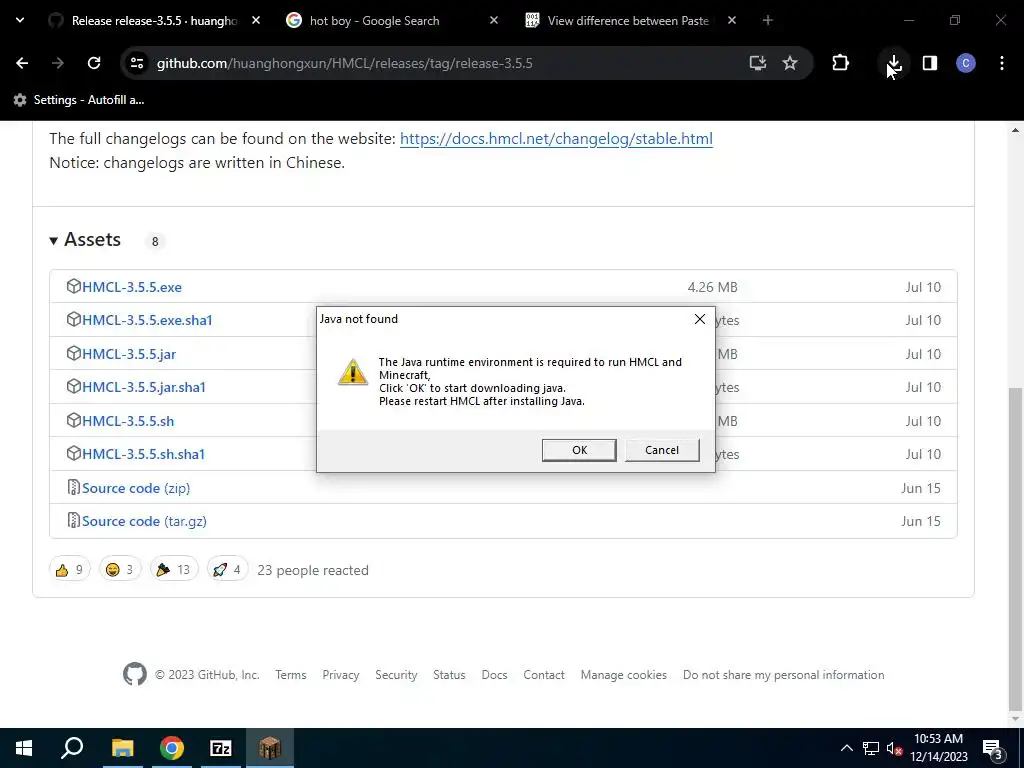Open 7-Zip from the taskbar
Viewport: 1024px width, 768px height.
[221, 748]
